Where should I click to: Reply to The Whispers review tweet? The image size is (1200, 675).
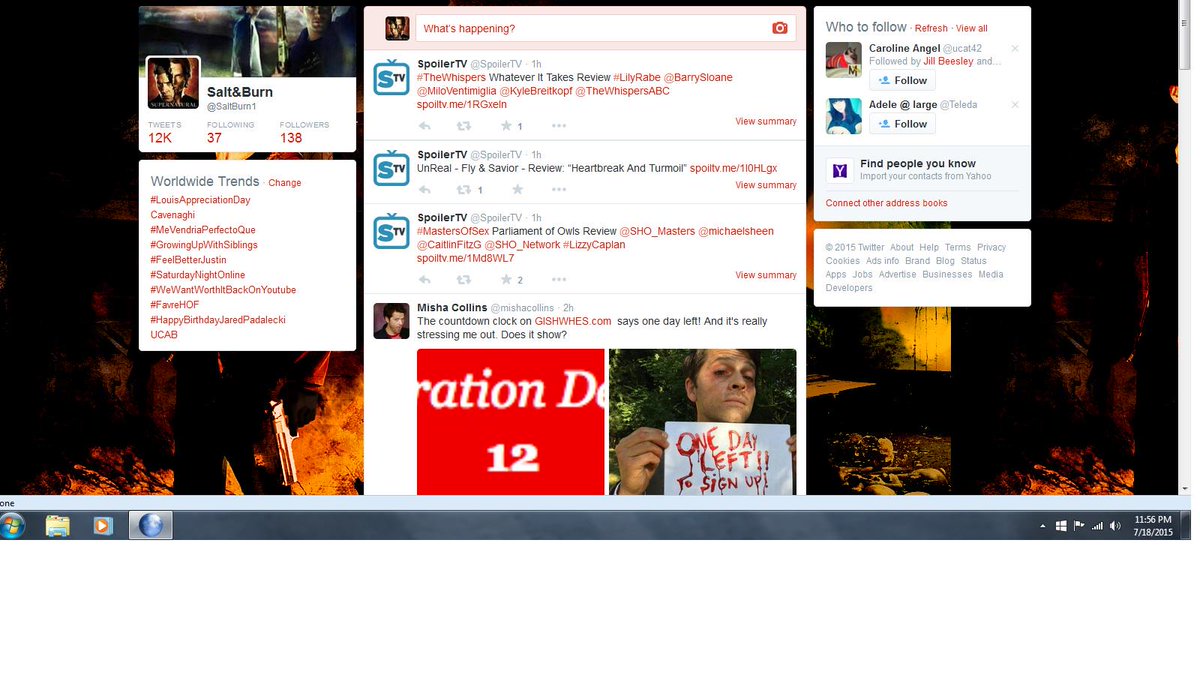(x=425, y=126)
